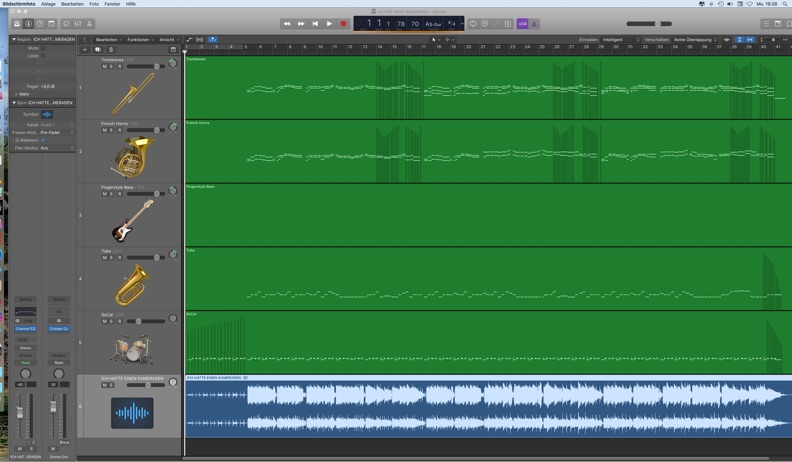Toggle the blue Catch playhead icon
This screenshot has height=462, width=792.
(x=213, y=39)
